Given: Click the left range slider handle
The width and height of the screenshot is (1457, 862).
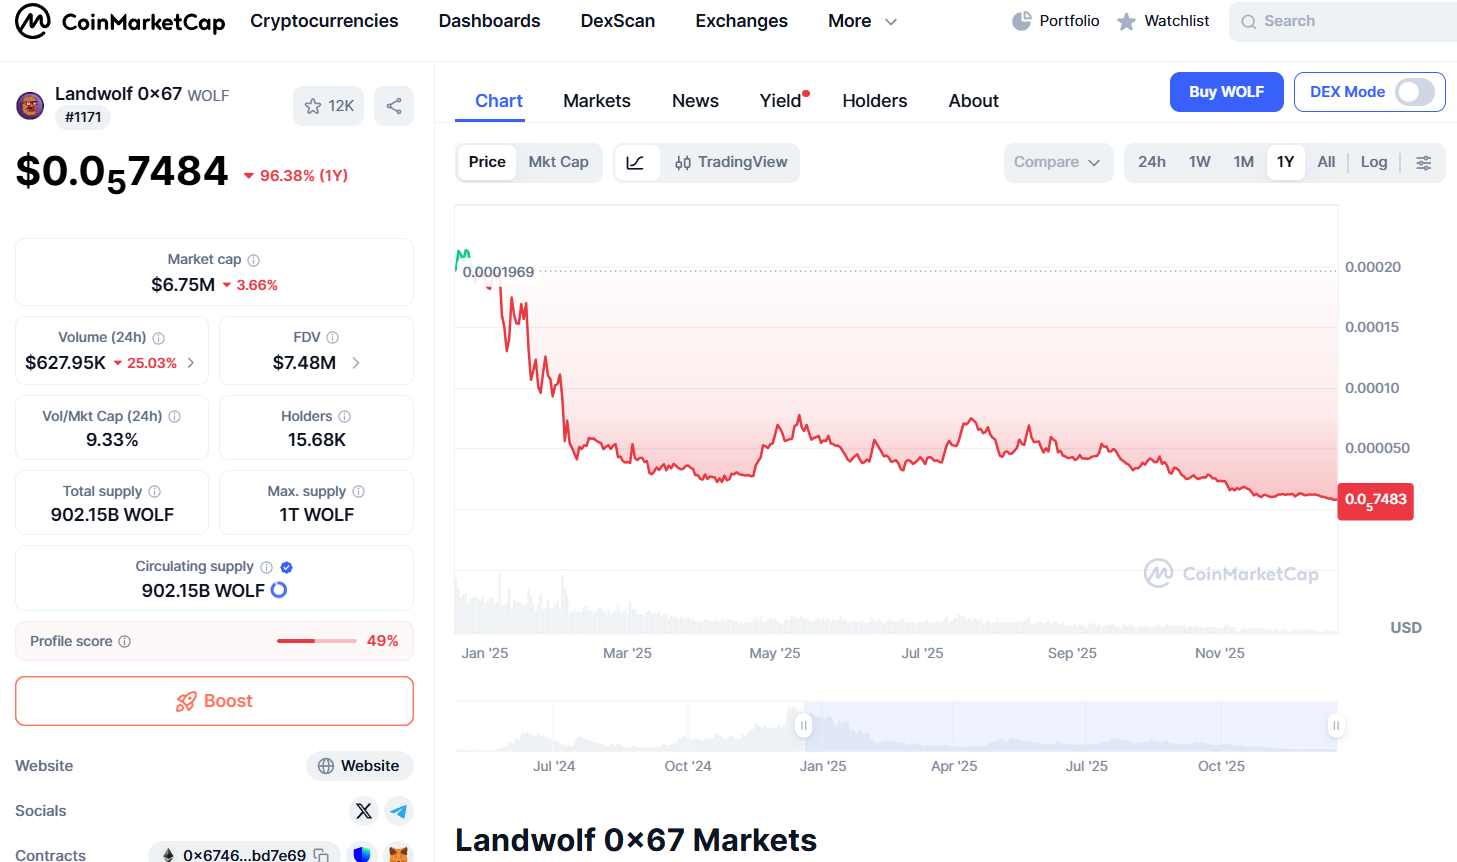Looking at the screenshot, I should [803, 725].
